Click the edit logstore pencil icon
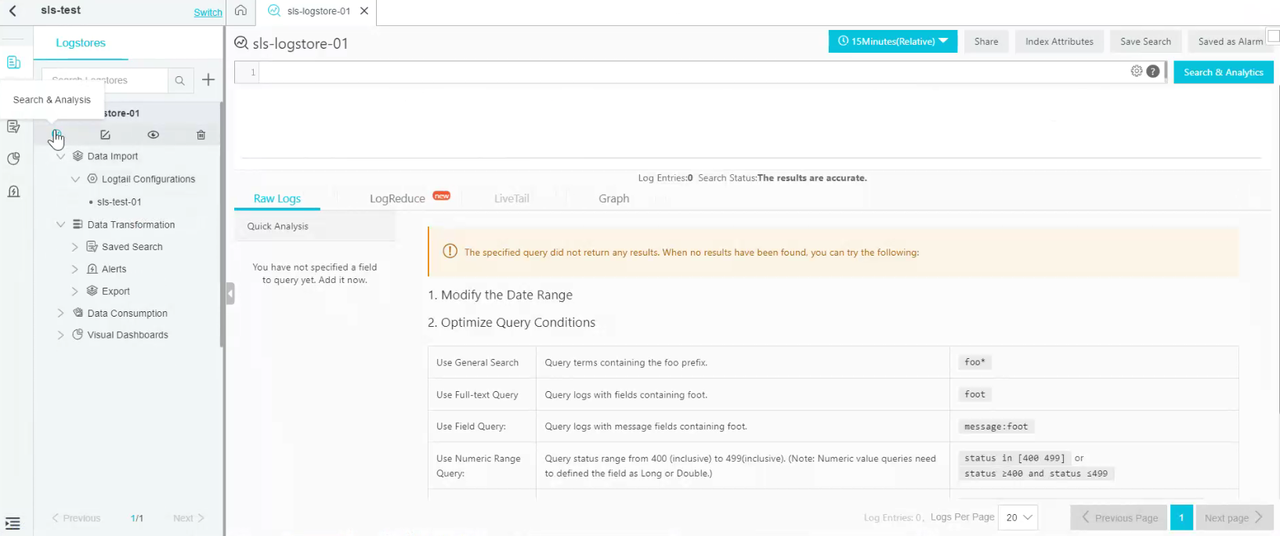1280x536 pixels. point(105,135)
